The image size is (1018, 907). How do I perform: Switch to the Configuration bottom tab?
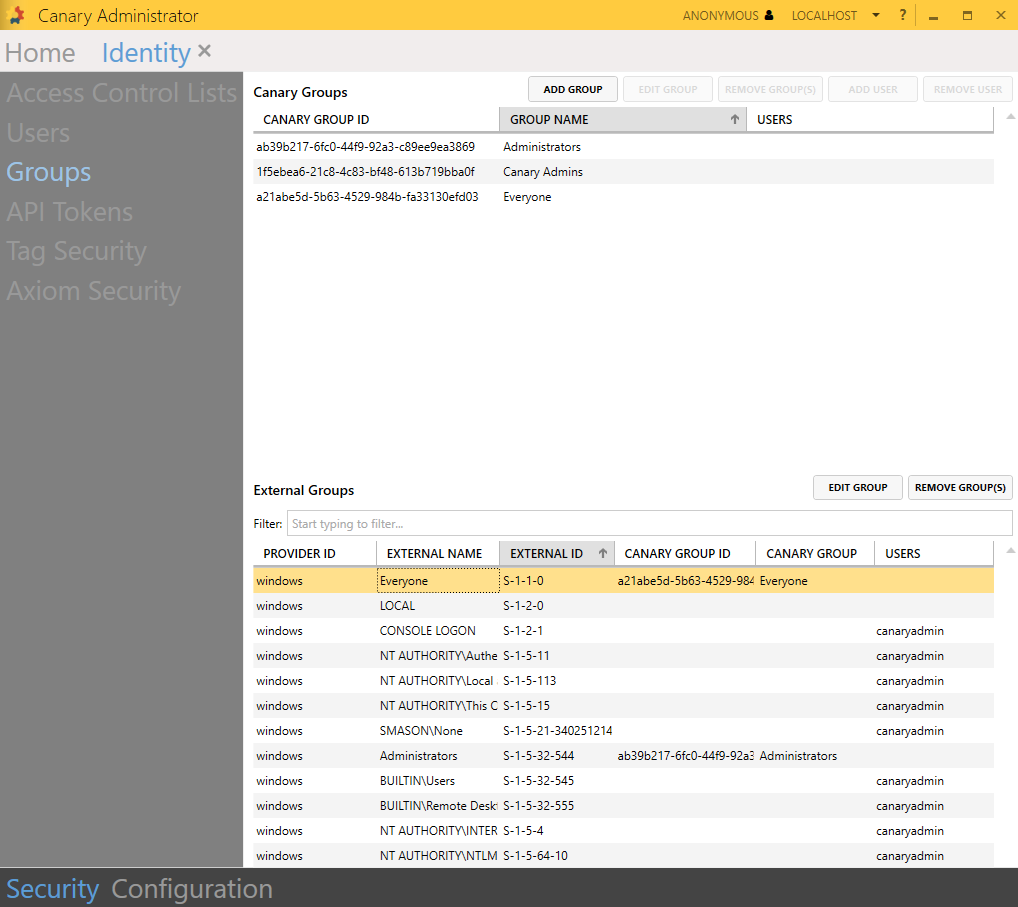[x=192, y=889]
